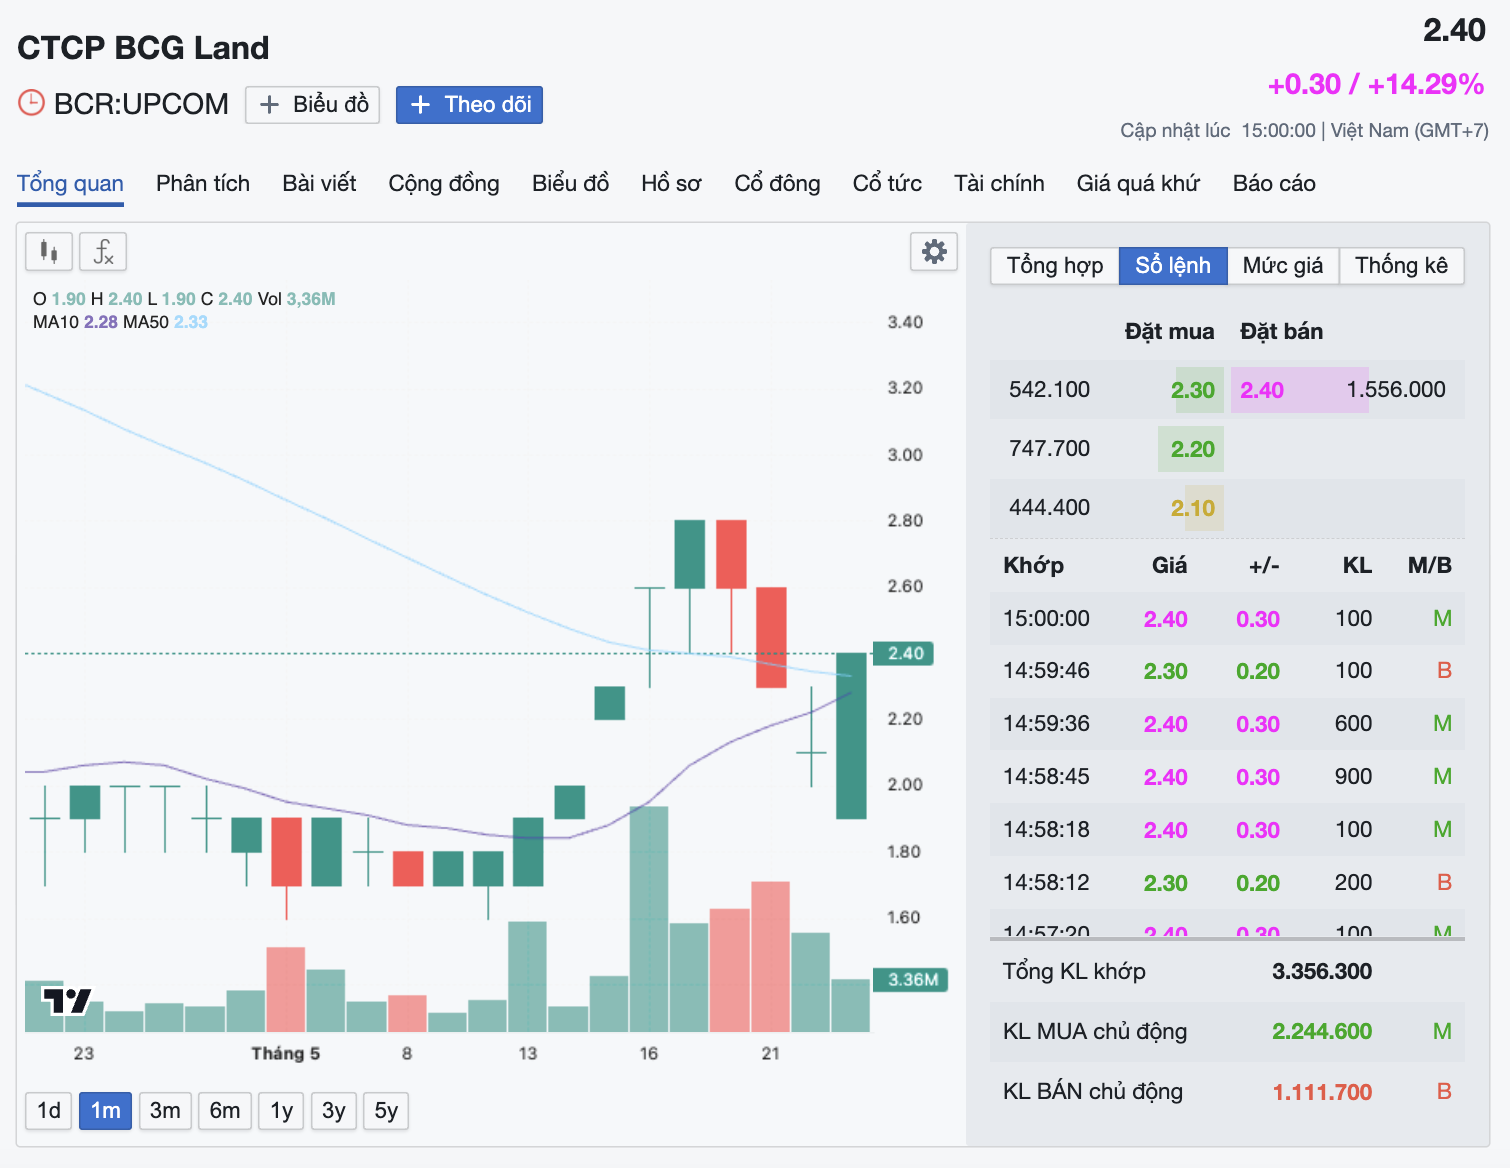Select the 14:59:46 matched trade row

coord(1227,671)
